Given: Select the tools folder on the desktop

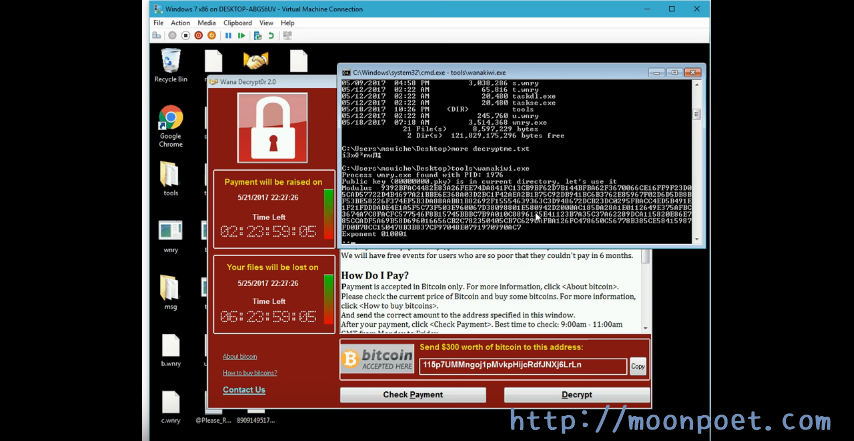Looking at the screenshot, I should 170,179.
